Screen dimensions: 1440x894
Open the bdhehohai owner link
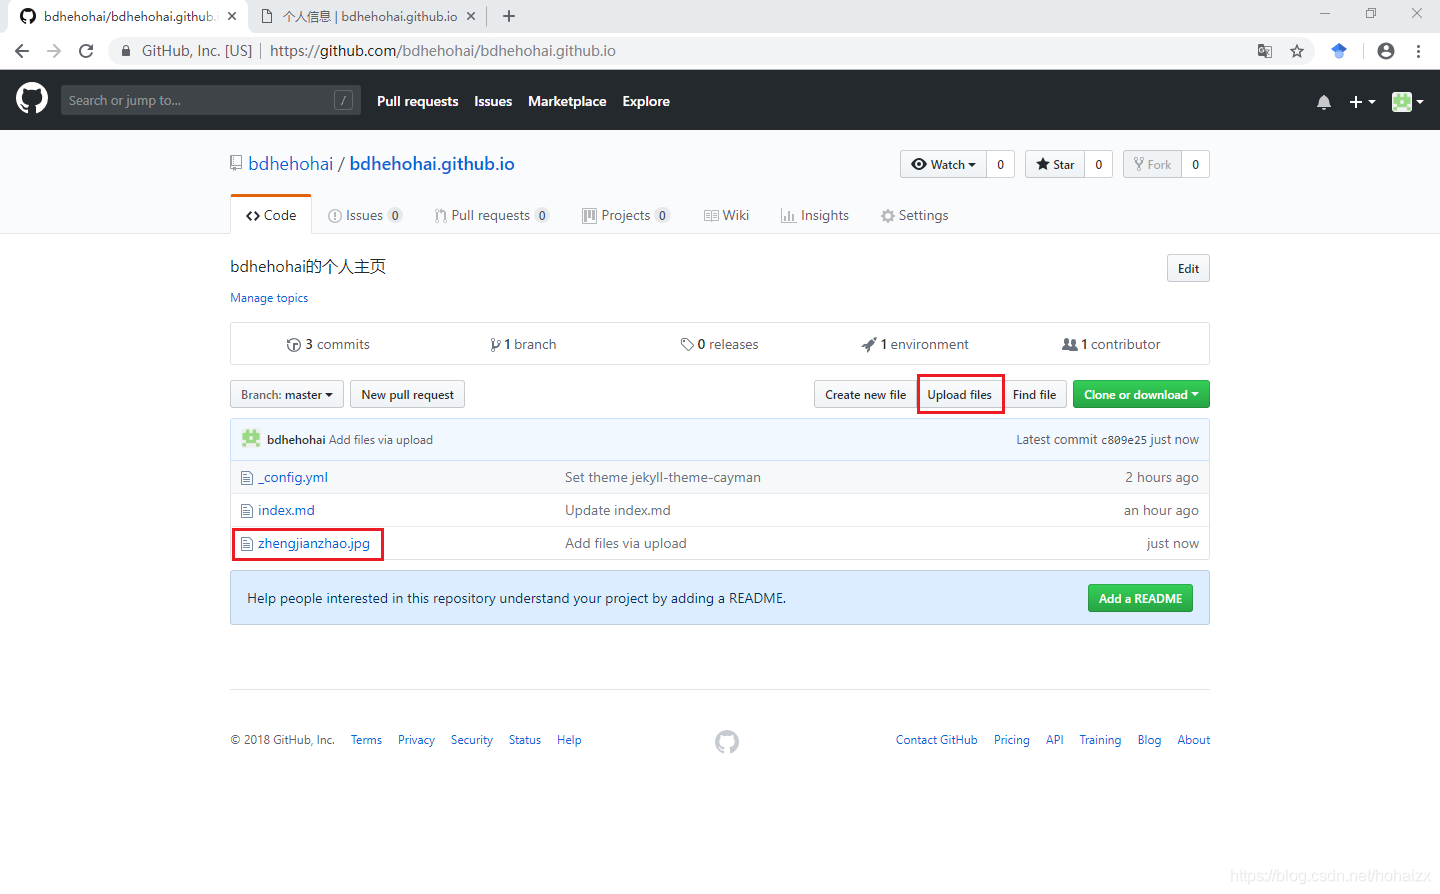click(x=291, y=164)
